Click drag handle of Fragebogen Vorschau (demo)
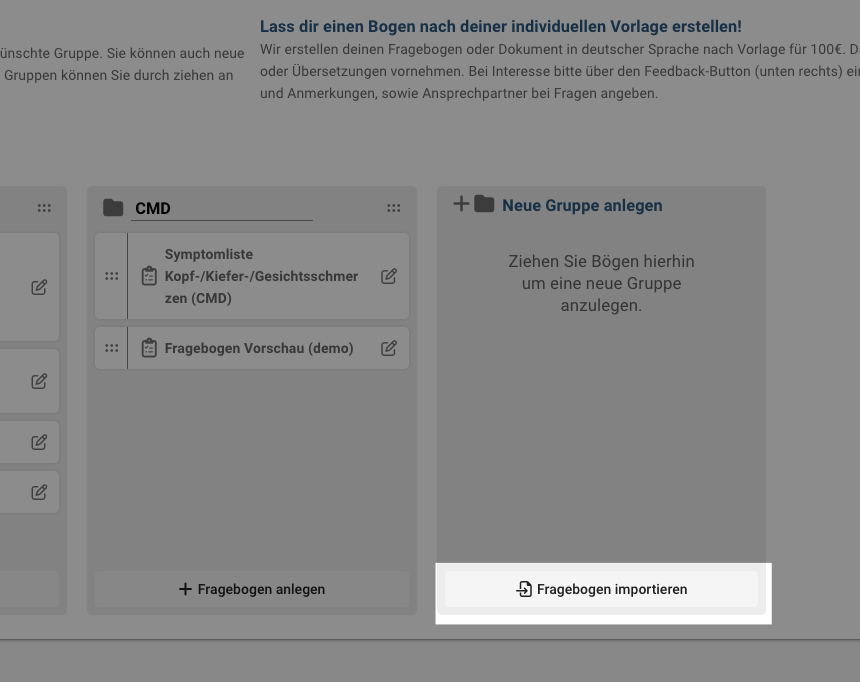The width and height of the screenshot is (860, 682). coord(111,348)
